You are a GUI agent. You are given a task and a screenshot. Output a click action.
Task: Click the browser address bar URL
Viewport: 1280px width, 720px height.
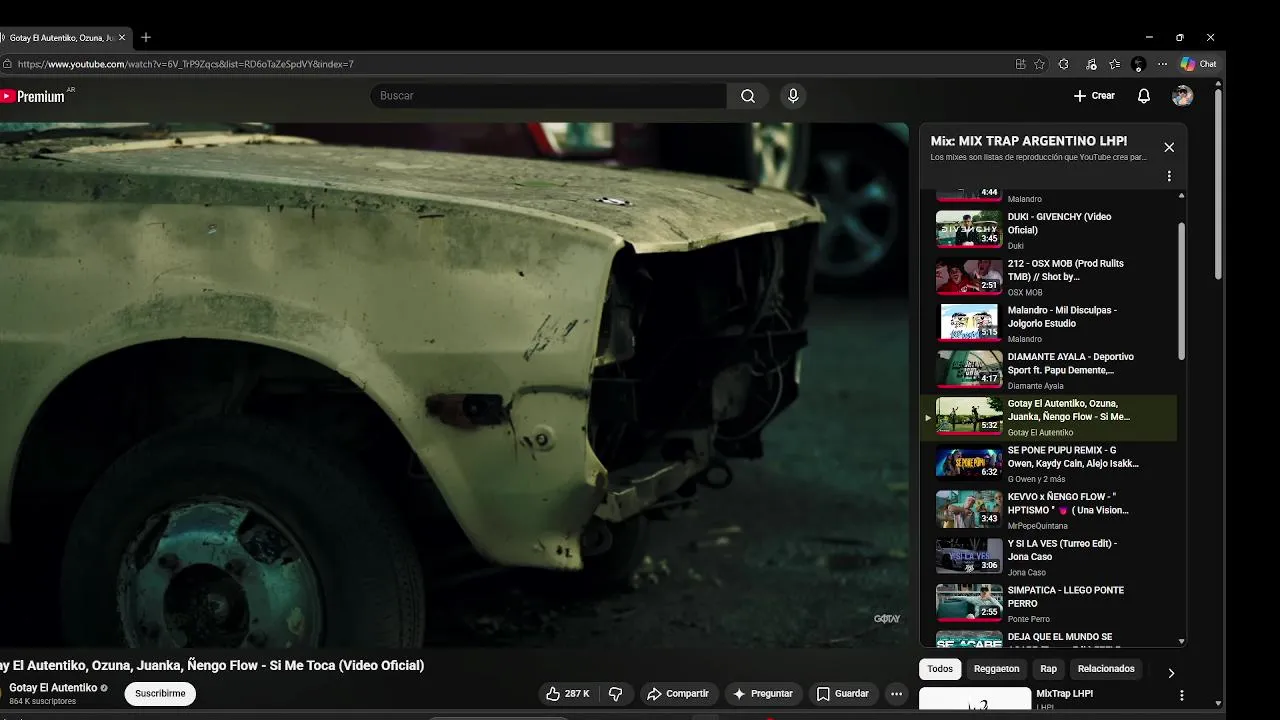185,64
